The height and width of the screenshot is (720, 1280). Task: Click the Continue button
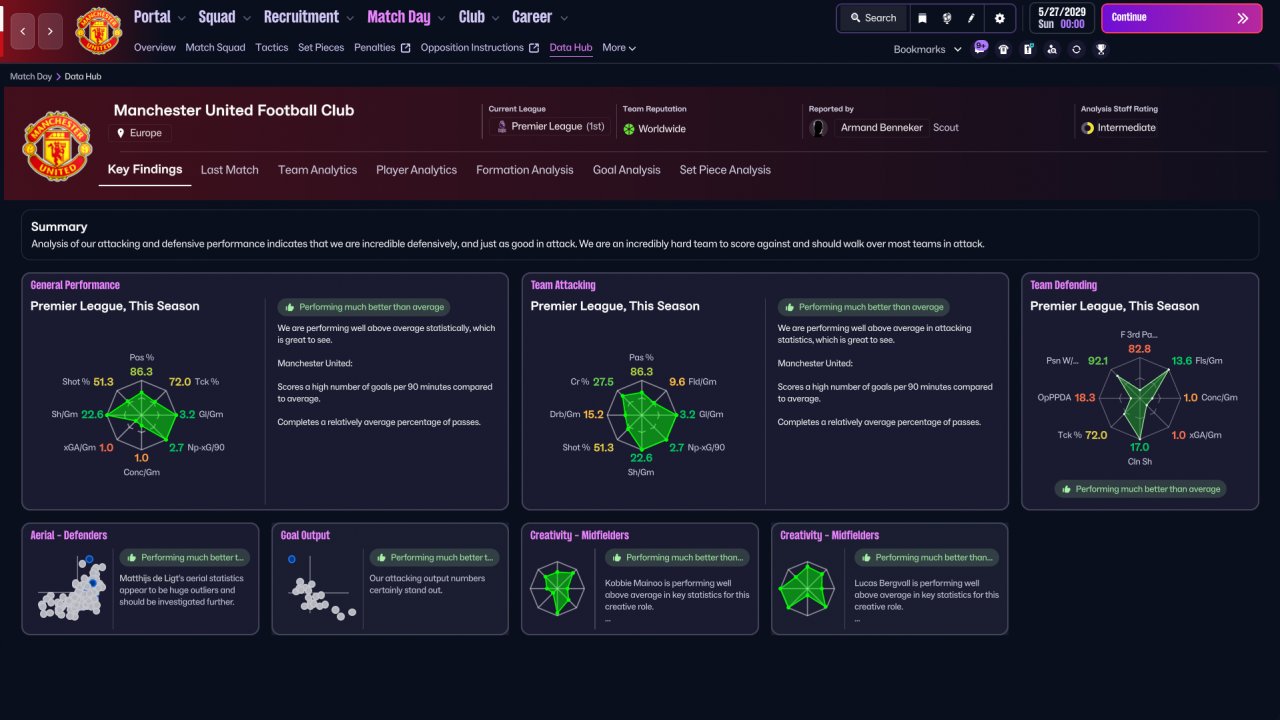[1182, 18]
